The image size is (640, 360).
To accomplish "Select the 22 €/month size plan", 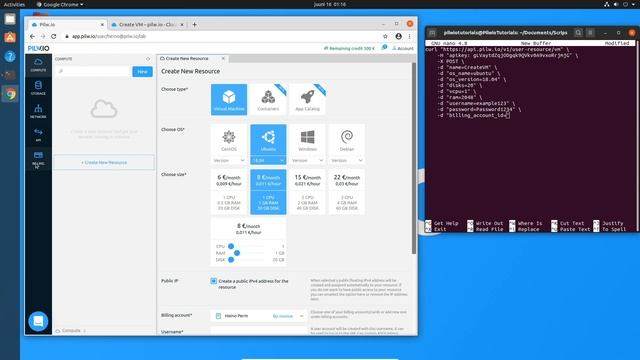I will click(347, 192).
